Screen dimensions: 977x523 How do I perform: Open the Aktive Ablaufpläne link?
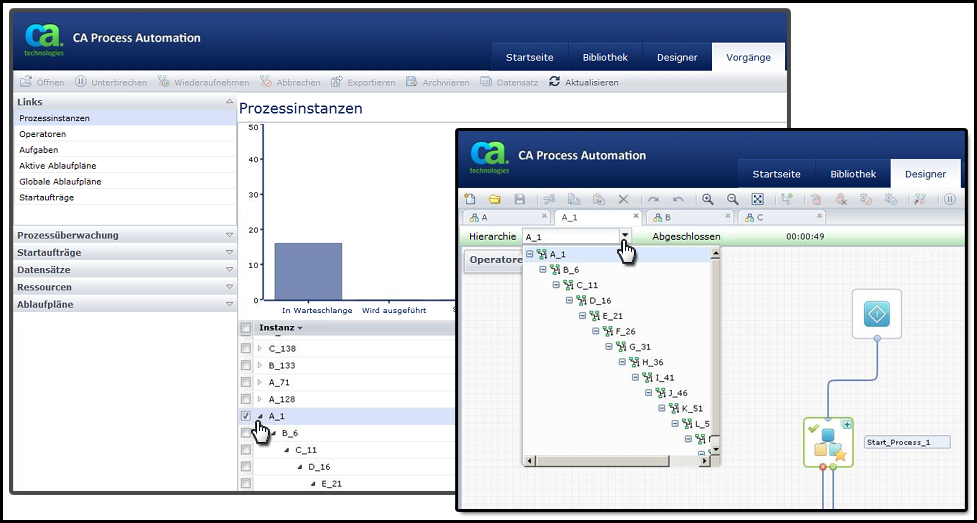(x=57, y=166)
